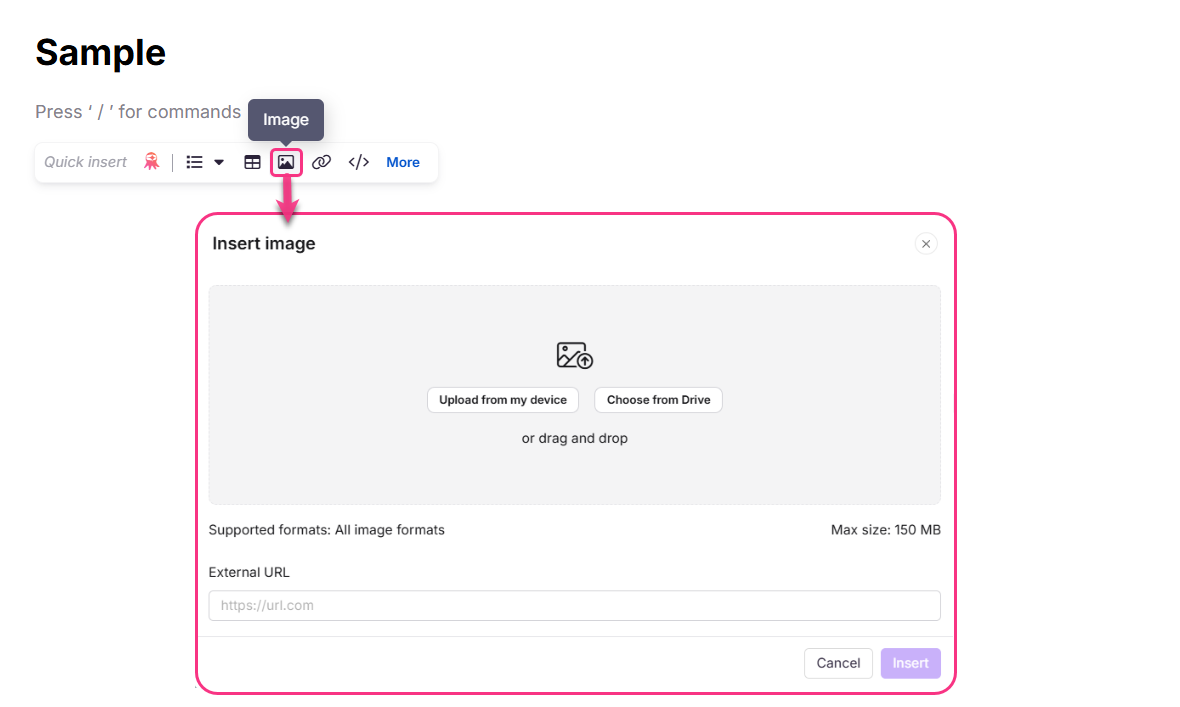
Task: Close the Insert image dialog
Action: (x=925, y=243)
